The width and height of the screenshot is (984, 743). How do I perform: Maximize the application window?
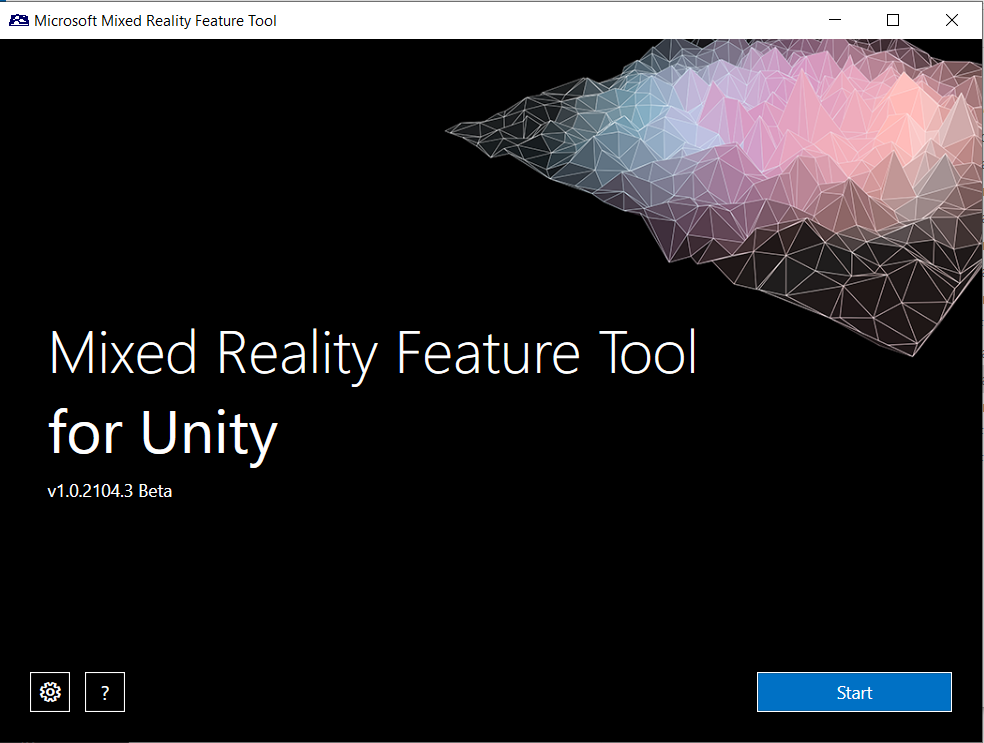click(x=893, y=19)
